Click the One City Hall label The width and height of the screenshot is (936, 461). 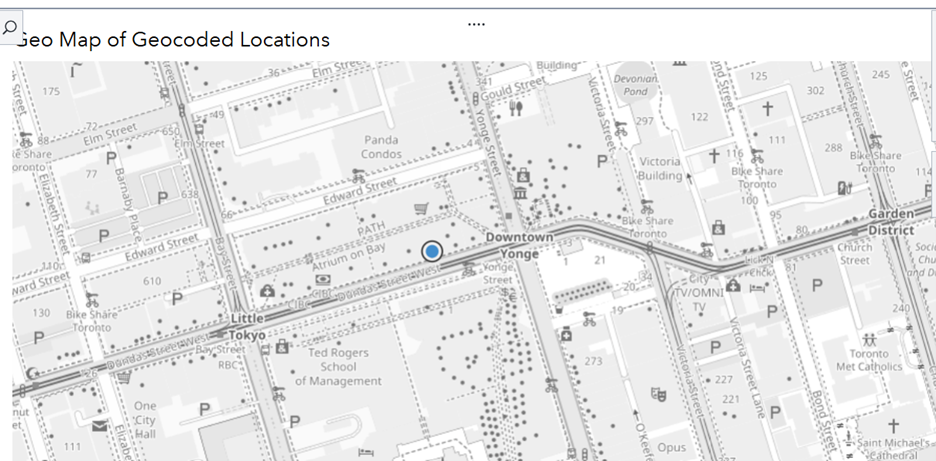pos(145,420)
